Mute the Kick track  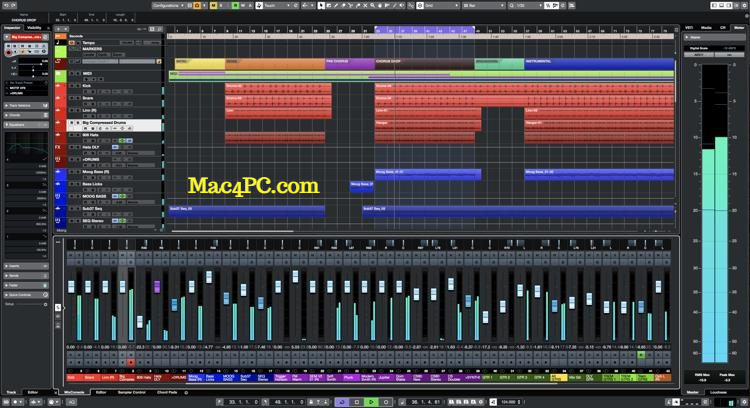click(x=72, y=86)
